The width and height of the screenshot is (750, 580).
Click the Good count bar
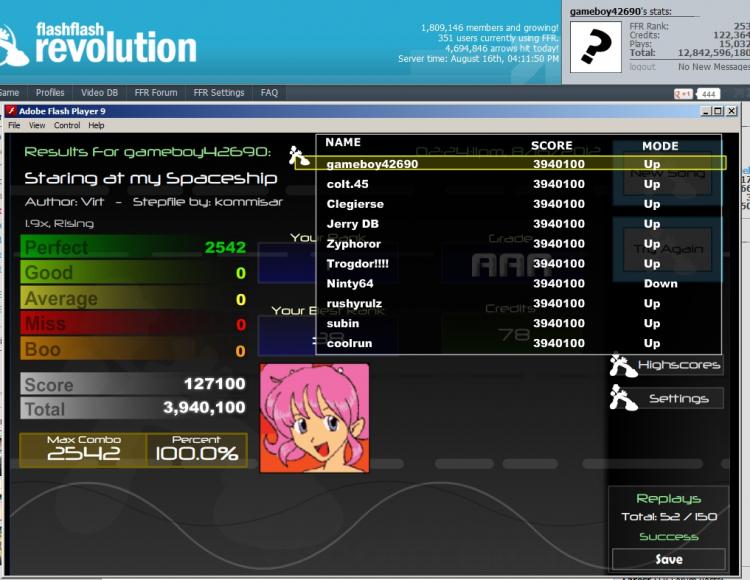tap(134, 273)
